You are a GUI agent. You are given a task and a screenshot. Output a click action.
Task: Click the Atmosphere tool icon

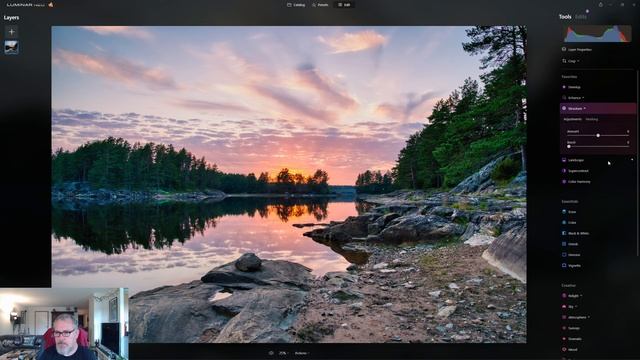564,317
